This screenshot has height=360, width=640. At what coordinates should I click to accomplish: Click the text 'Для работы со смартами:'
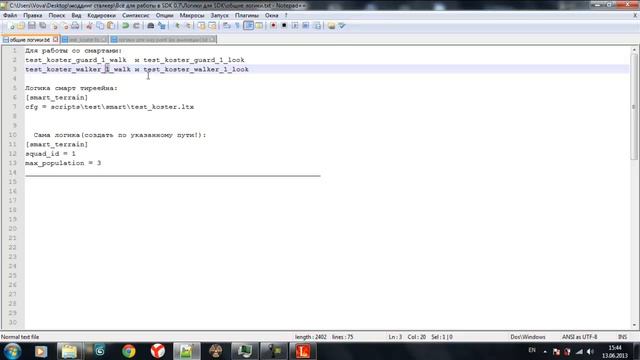click(73, 51)
